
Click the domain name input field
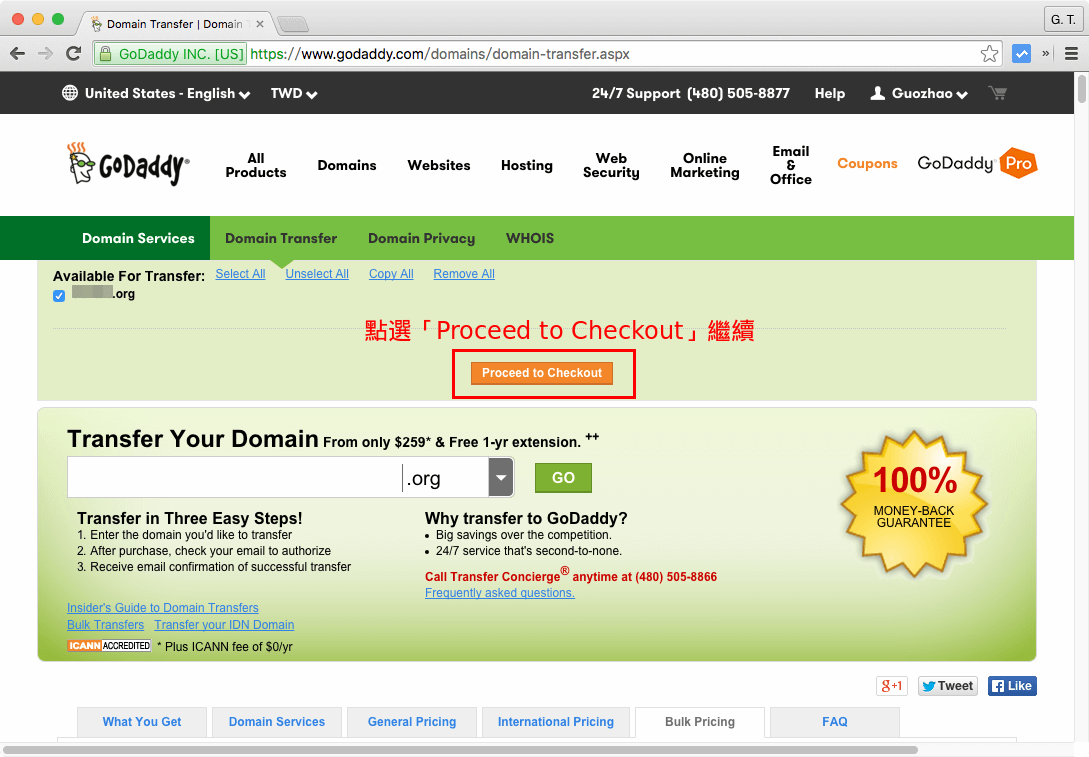coord(230,477)
